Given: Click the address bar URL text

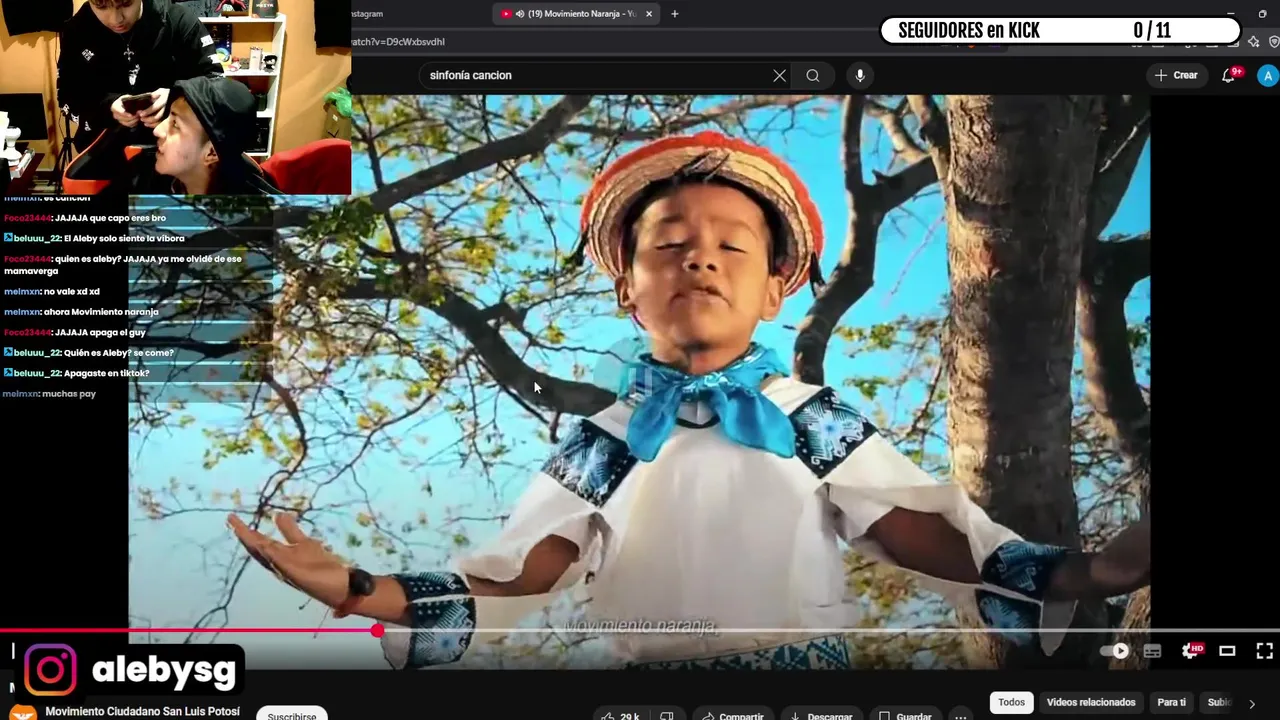Looking at the screenshot, I should coord(398,42).
